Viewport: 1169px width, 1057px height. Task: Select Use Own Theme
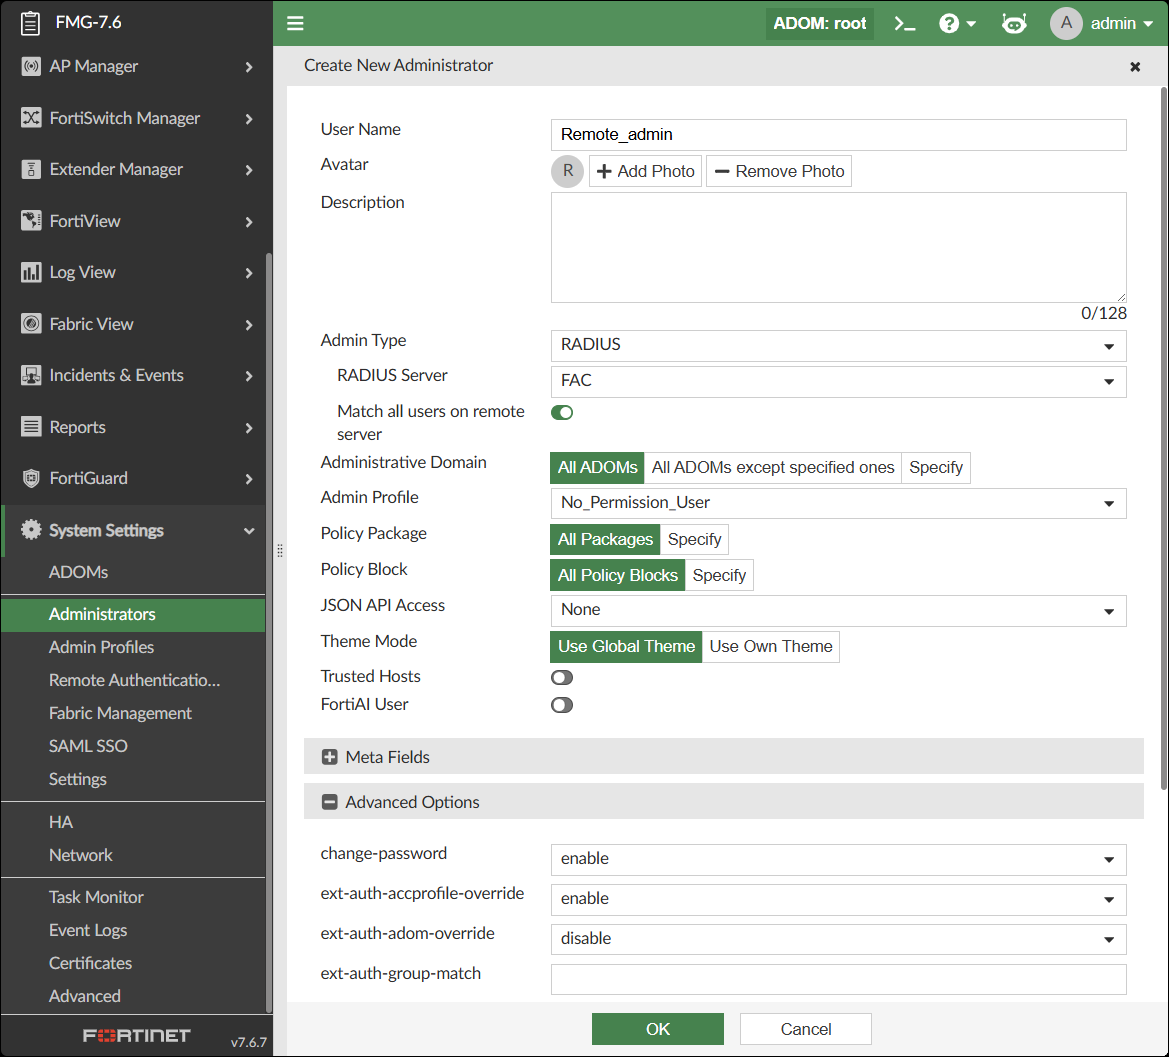coord(771,646)
